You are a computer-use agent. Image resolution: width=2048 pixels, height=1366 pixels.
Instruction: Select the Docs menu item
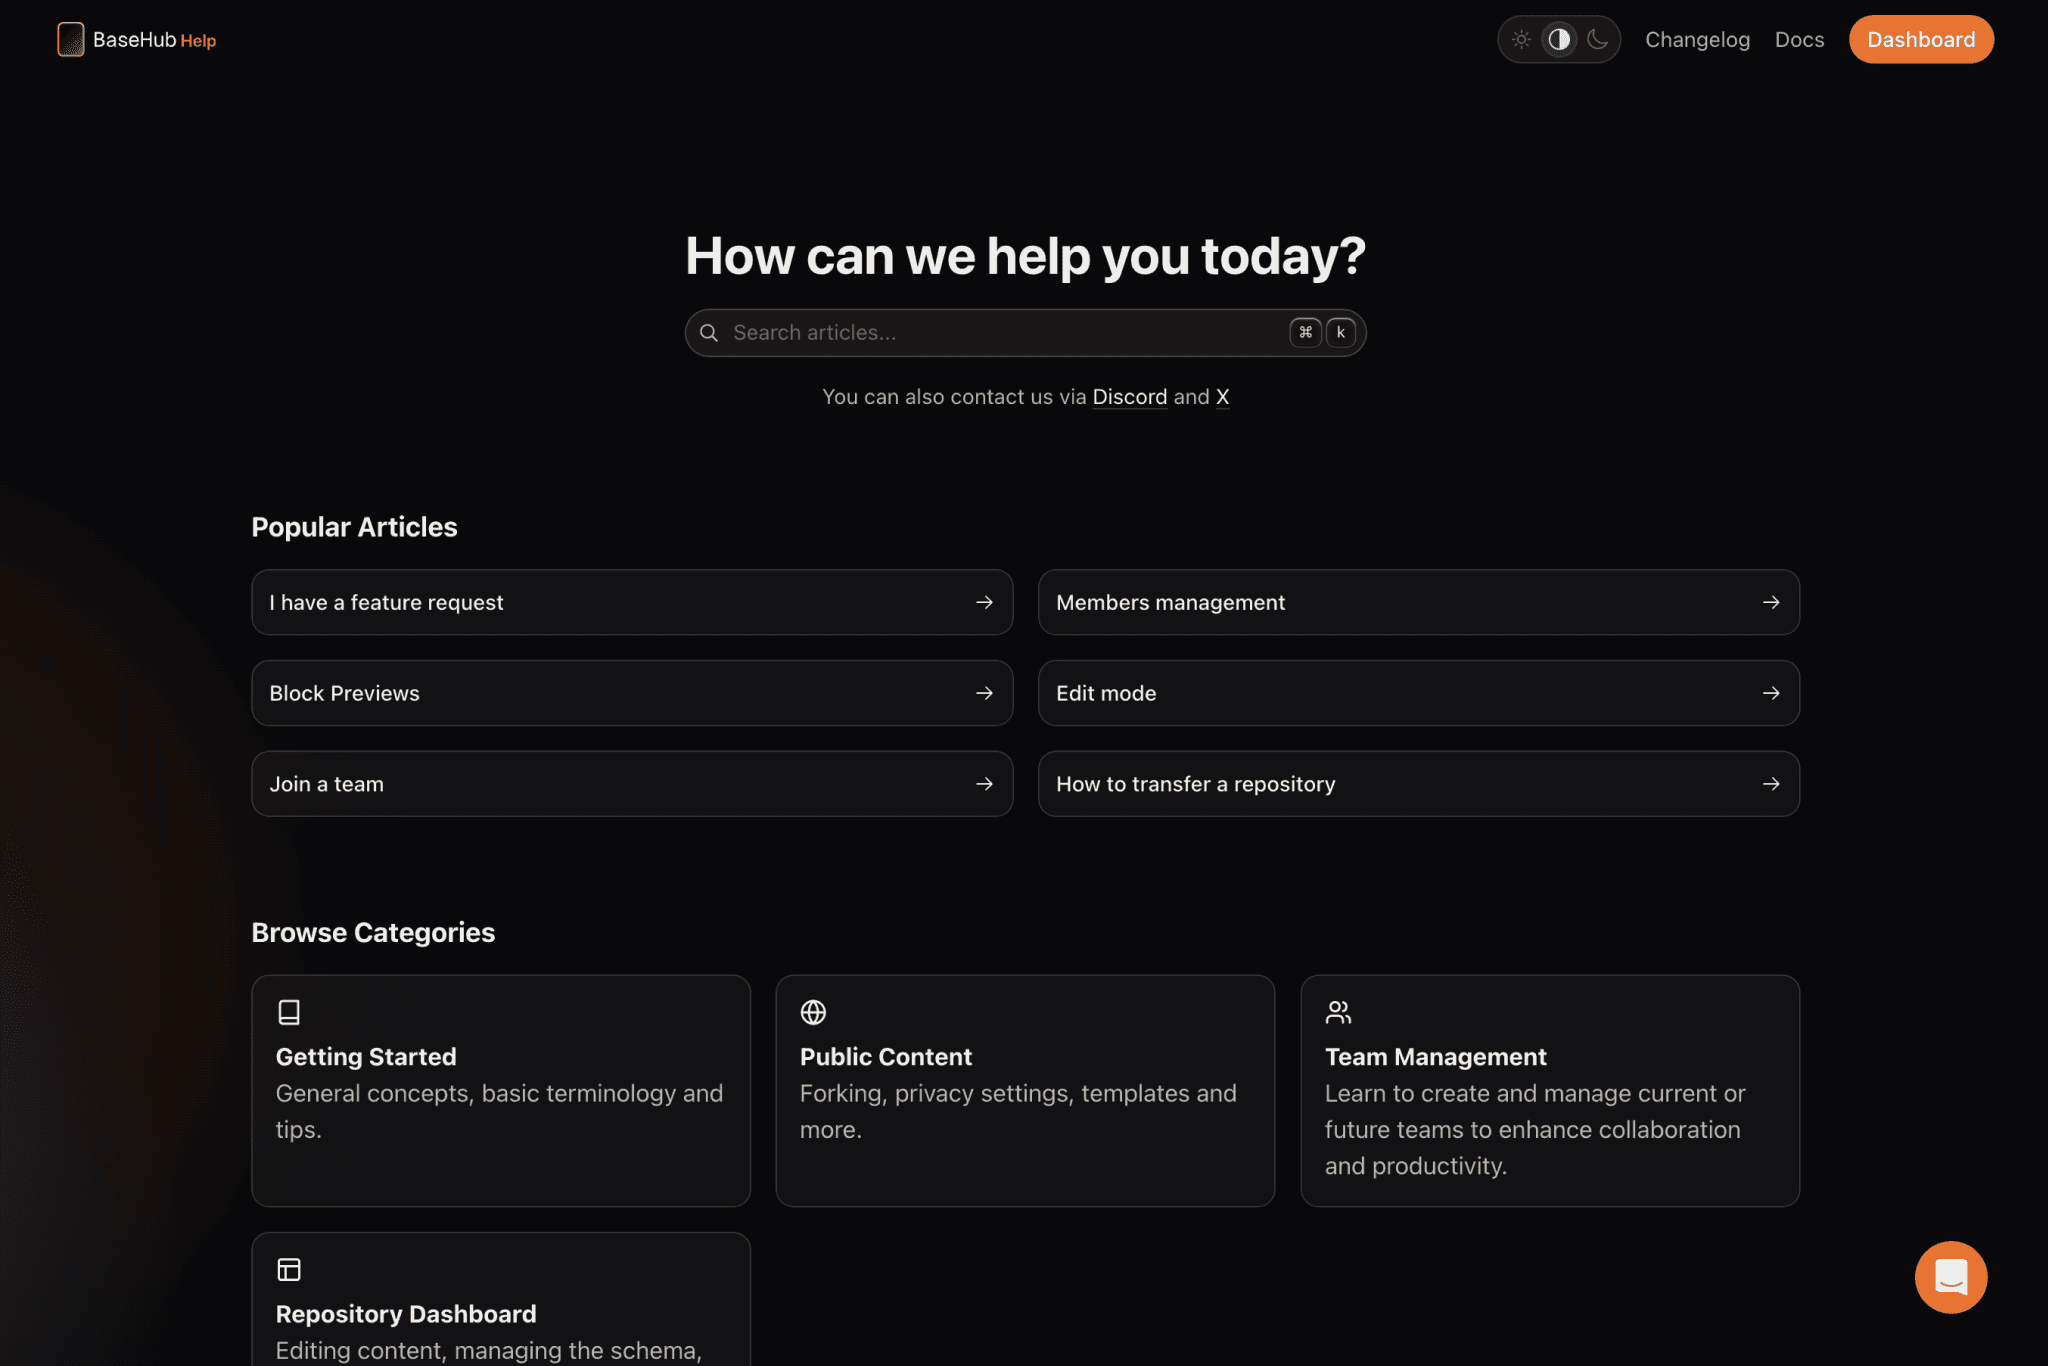tap(1799, 39)
